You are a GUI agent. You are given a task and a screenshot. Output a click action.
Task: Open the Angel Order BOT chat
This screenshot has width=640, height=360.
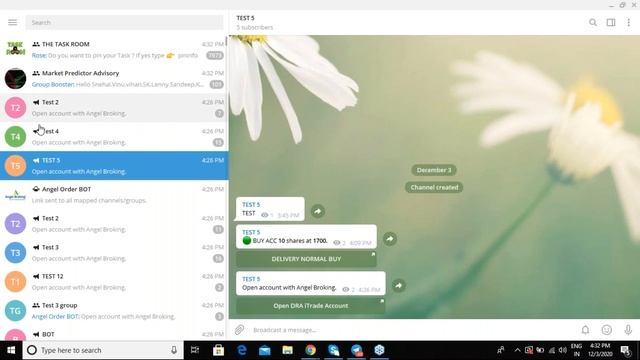point(114,194)
